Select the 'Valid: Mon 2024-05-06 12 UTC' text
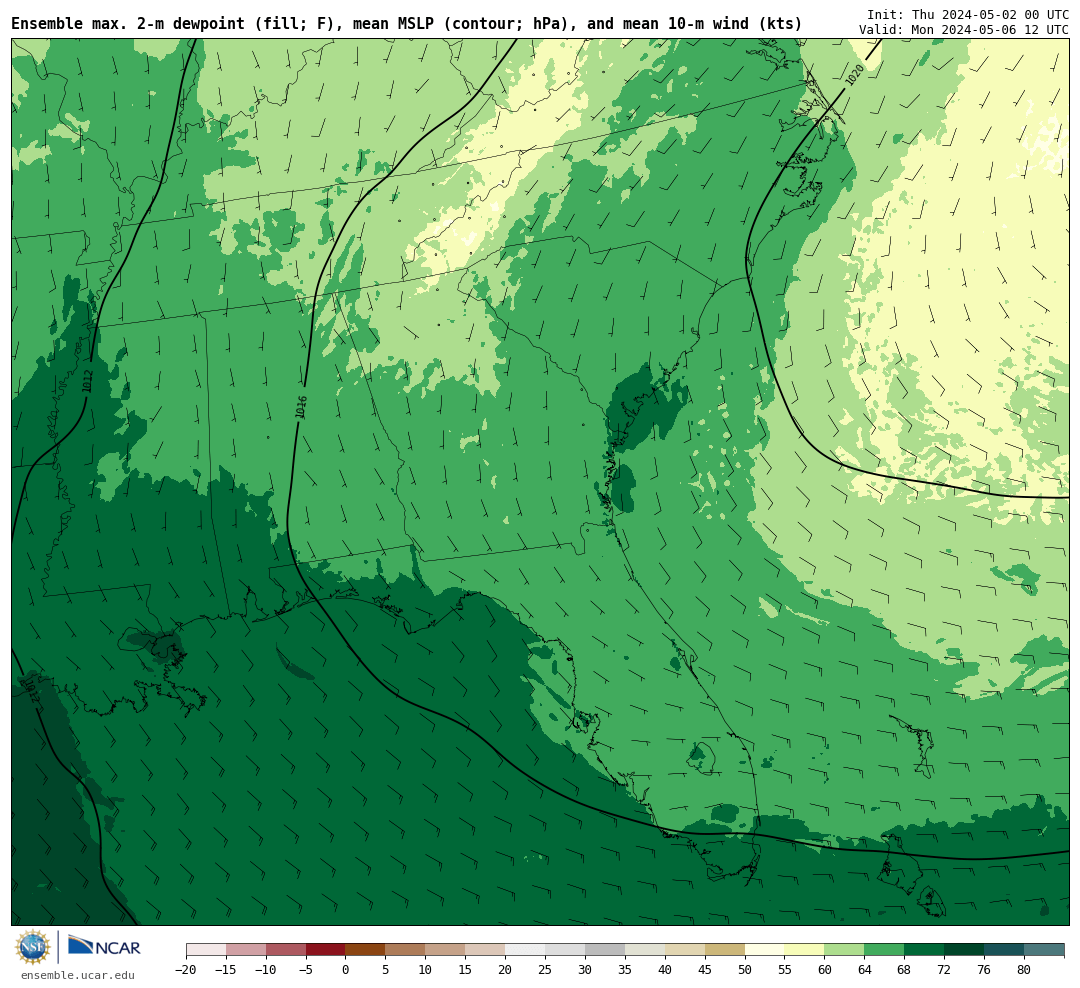 964,30
